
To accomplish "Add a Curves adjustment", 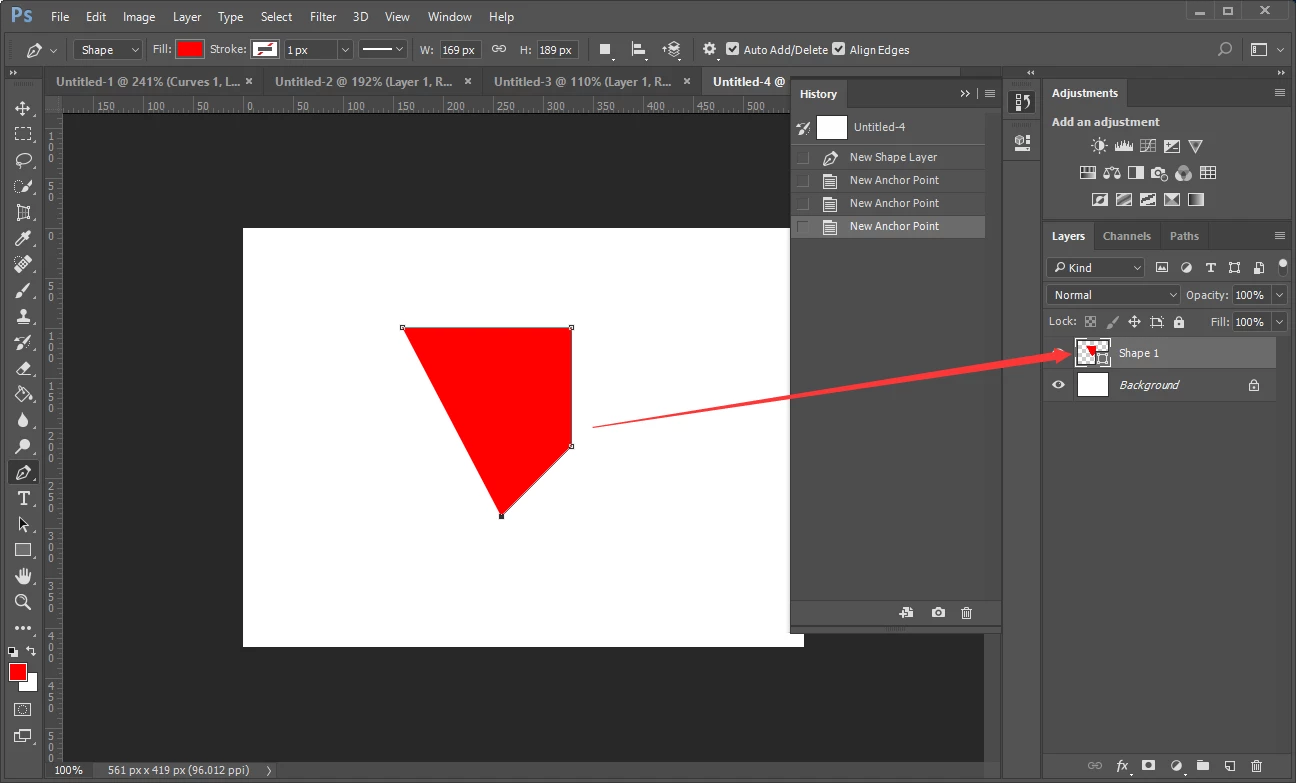I will 1147,146.
